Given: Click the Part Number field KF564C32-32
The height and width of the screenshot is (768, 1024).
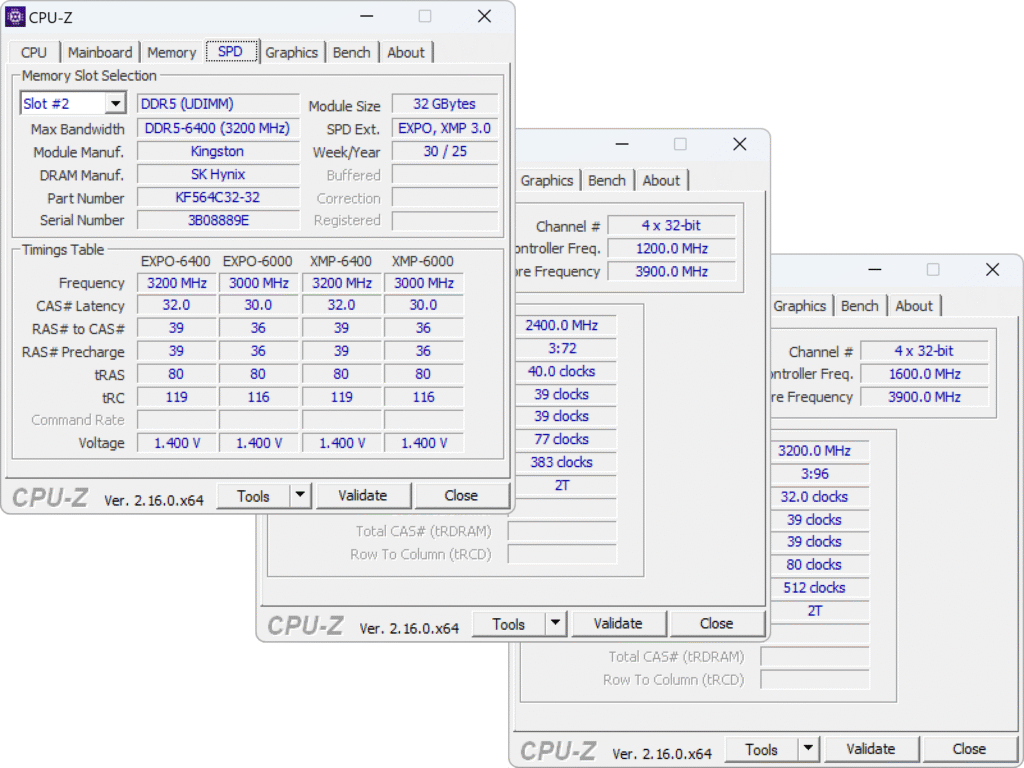Looking at the screenshot, I should click(x=218, y=198).
